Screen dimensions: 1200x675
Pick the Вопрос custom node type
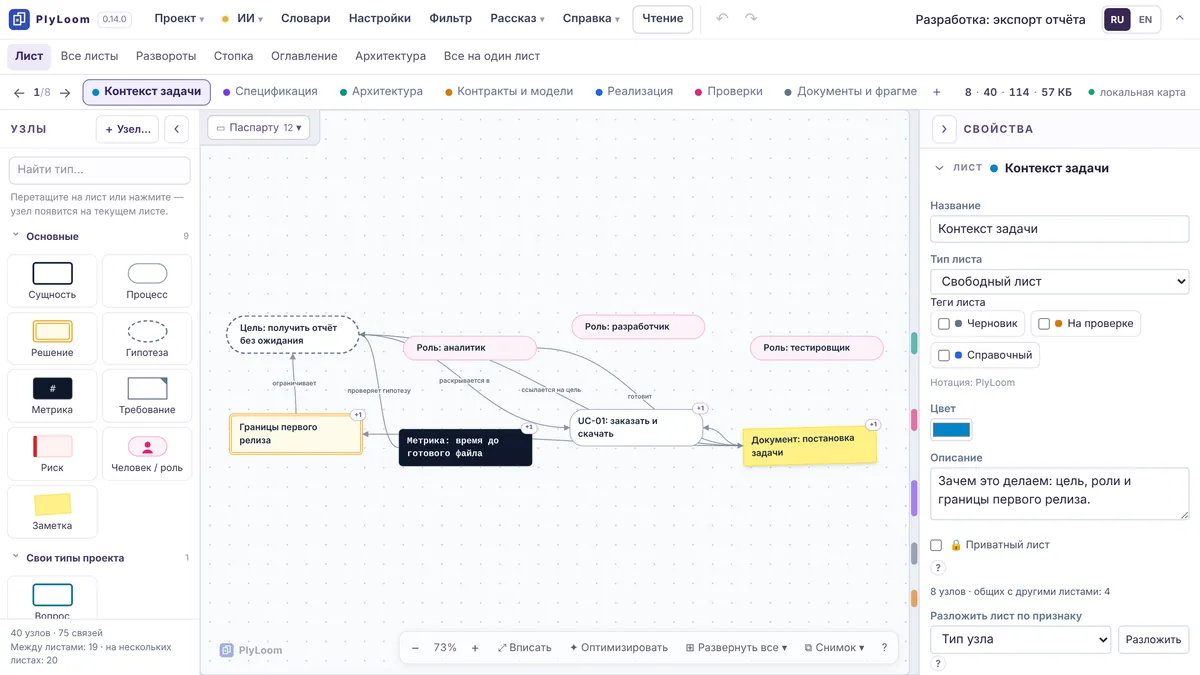coord(52,598)
